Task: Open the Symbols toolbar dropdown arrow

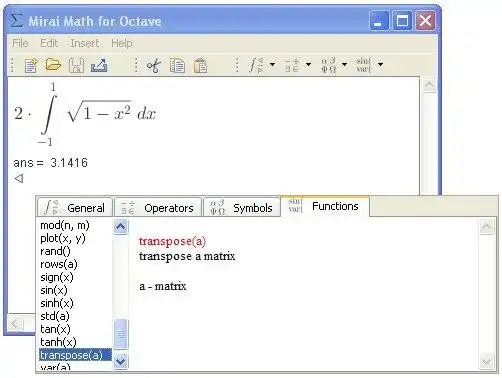Action: coord(344,64)
